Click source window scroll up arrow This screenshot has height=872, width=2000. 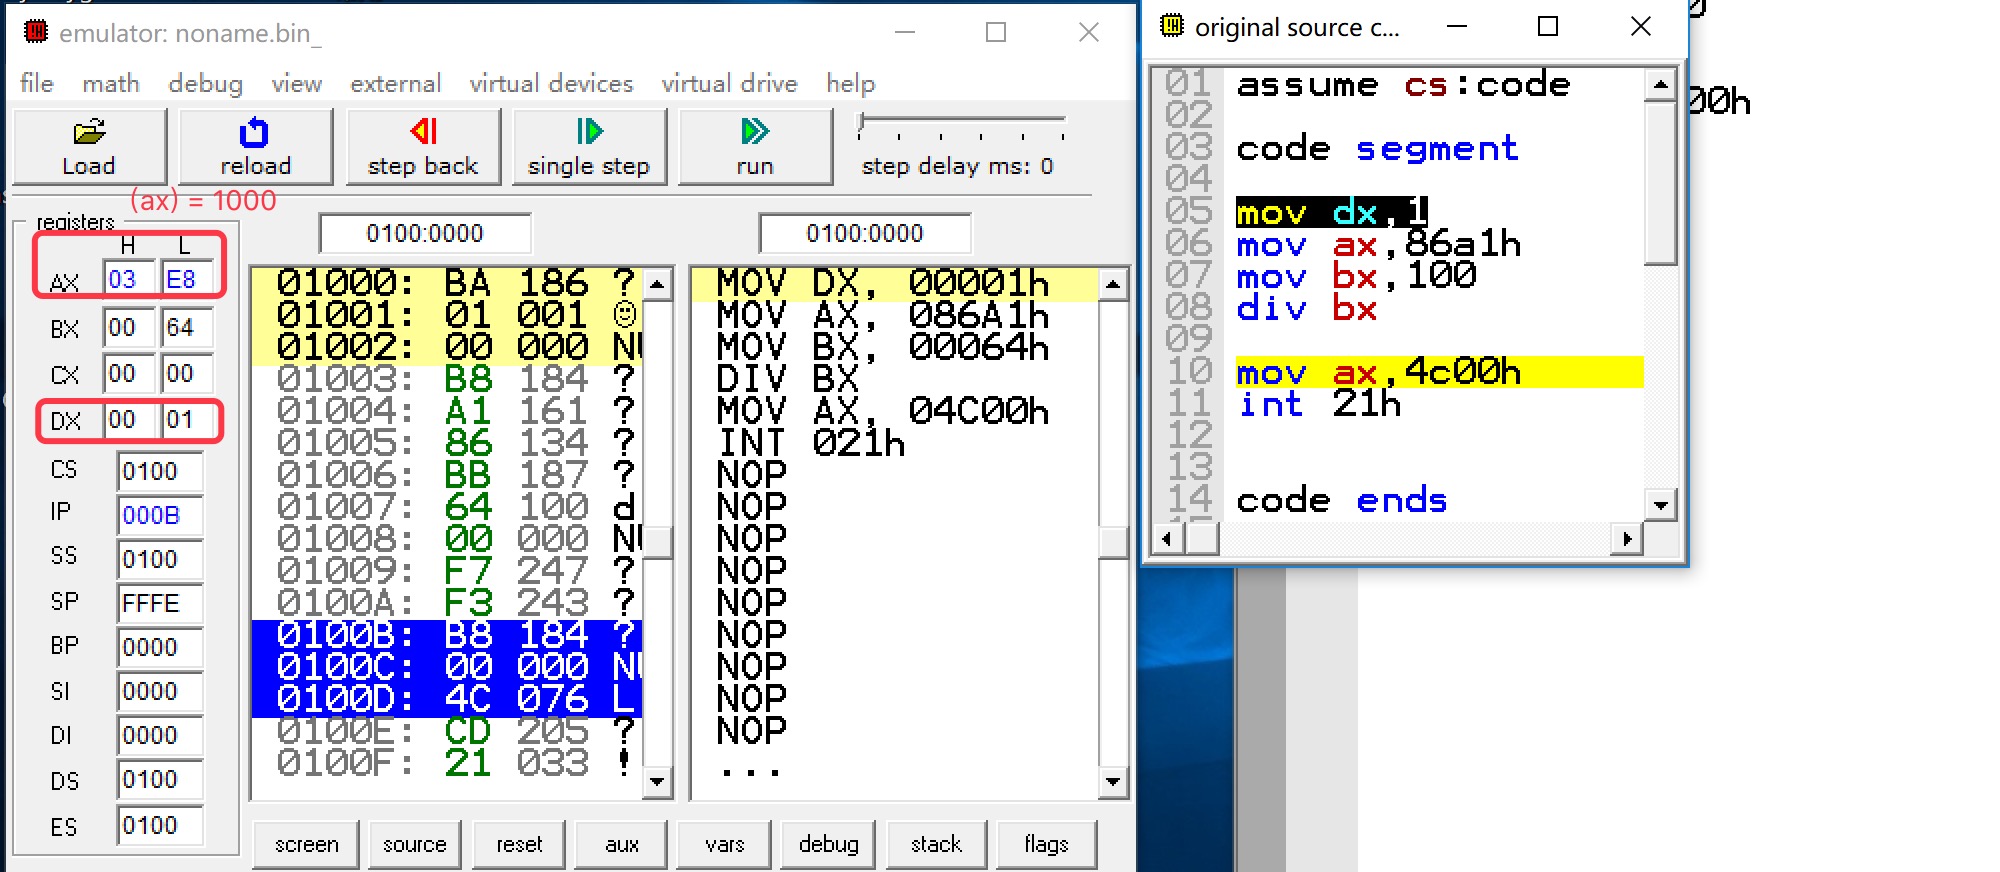[1660, 85]
